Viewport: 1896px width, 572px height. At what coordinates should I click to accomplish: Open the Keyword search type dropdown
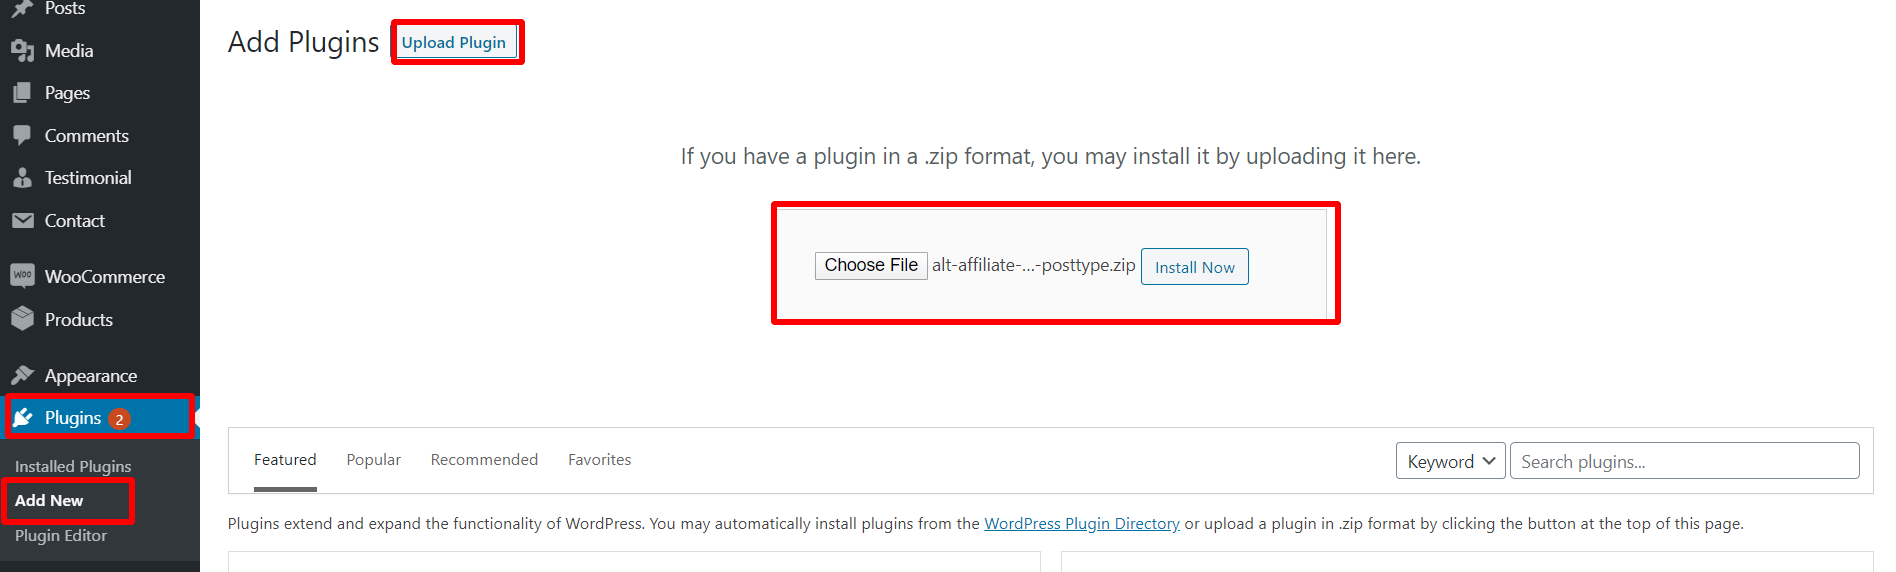pos(1450,461)
